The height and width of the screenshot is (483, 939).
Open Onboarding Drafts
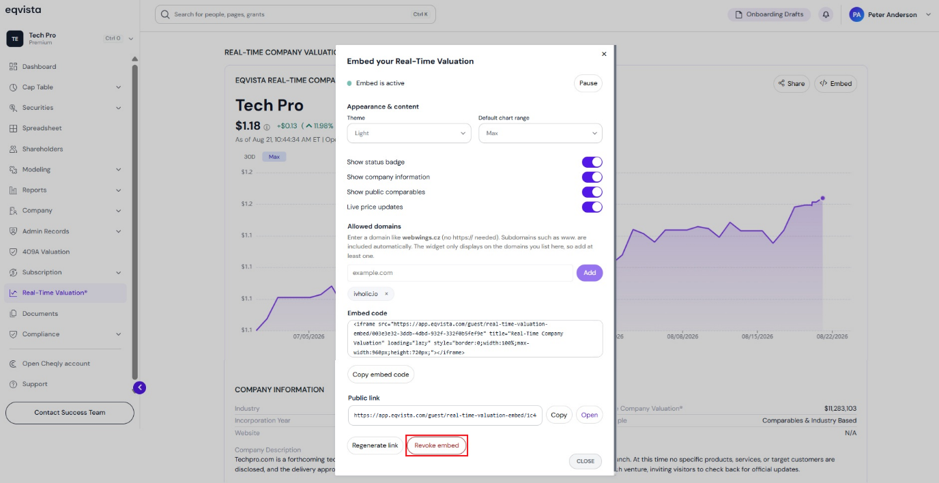770,14
